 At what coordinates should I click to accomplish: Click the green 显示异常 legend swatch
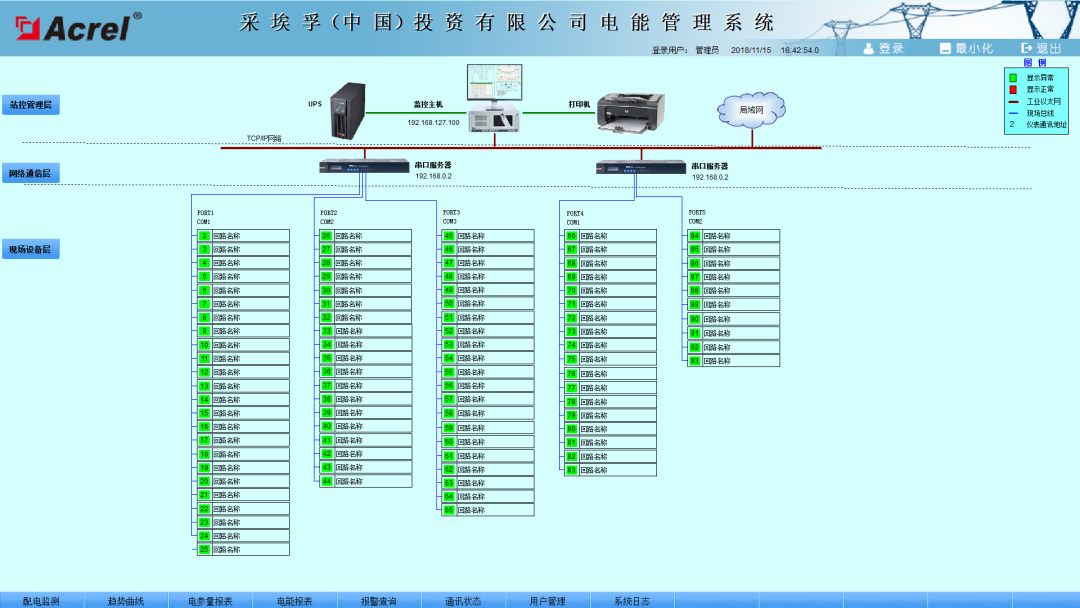[x=1011, y=78]
